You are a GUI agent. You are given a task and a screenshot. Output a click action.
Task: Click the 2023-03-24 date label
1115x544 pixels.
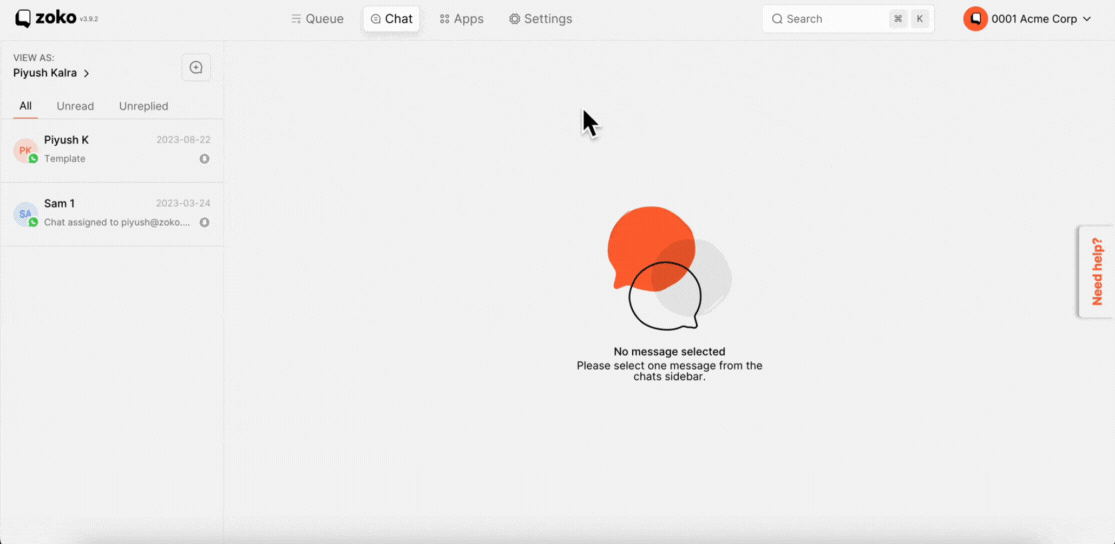tap(183, 203)
